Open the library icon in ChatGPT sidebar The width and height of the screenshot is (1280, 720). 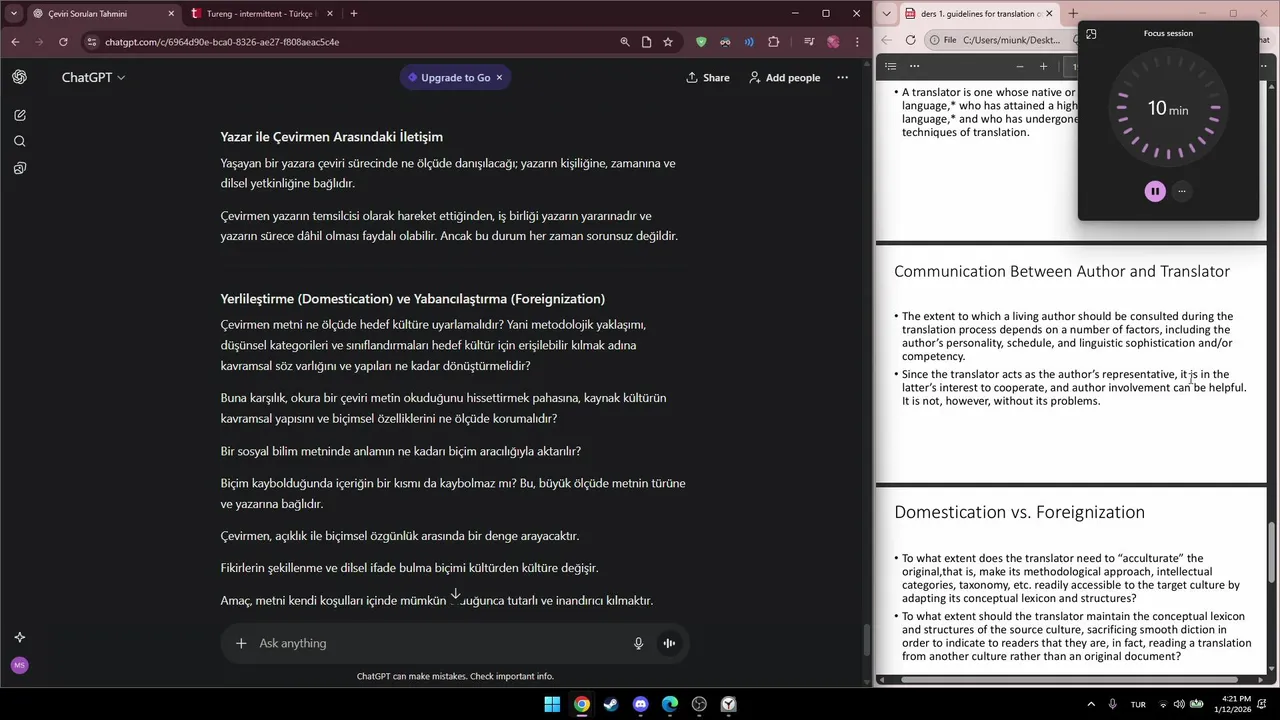[x=20, y=168]
